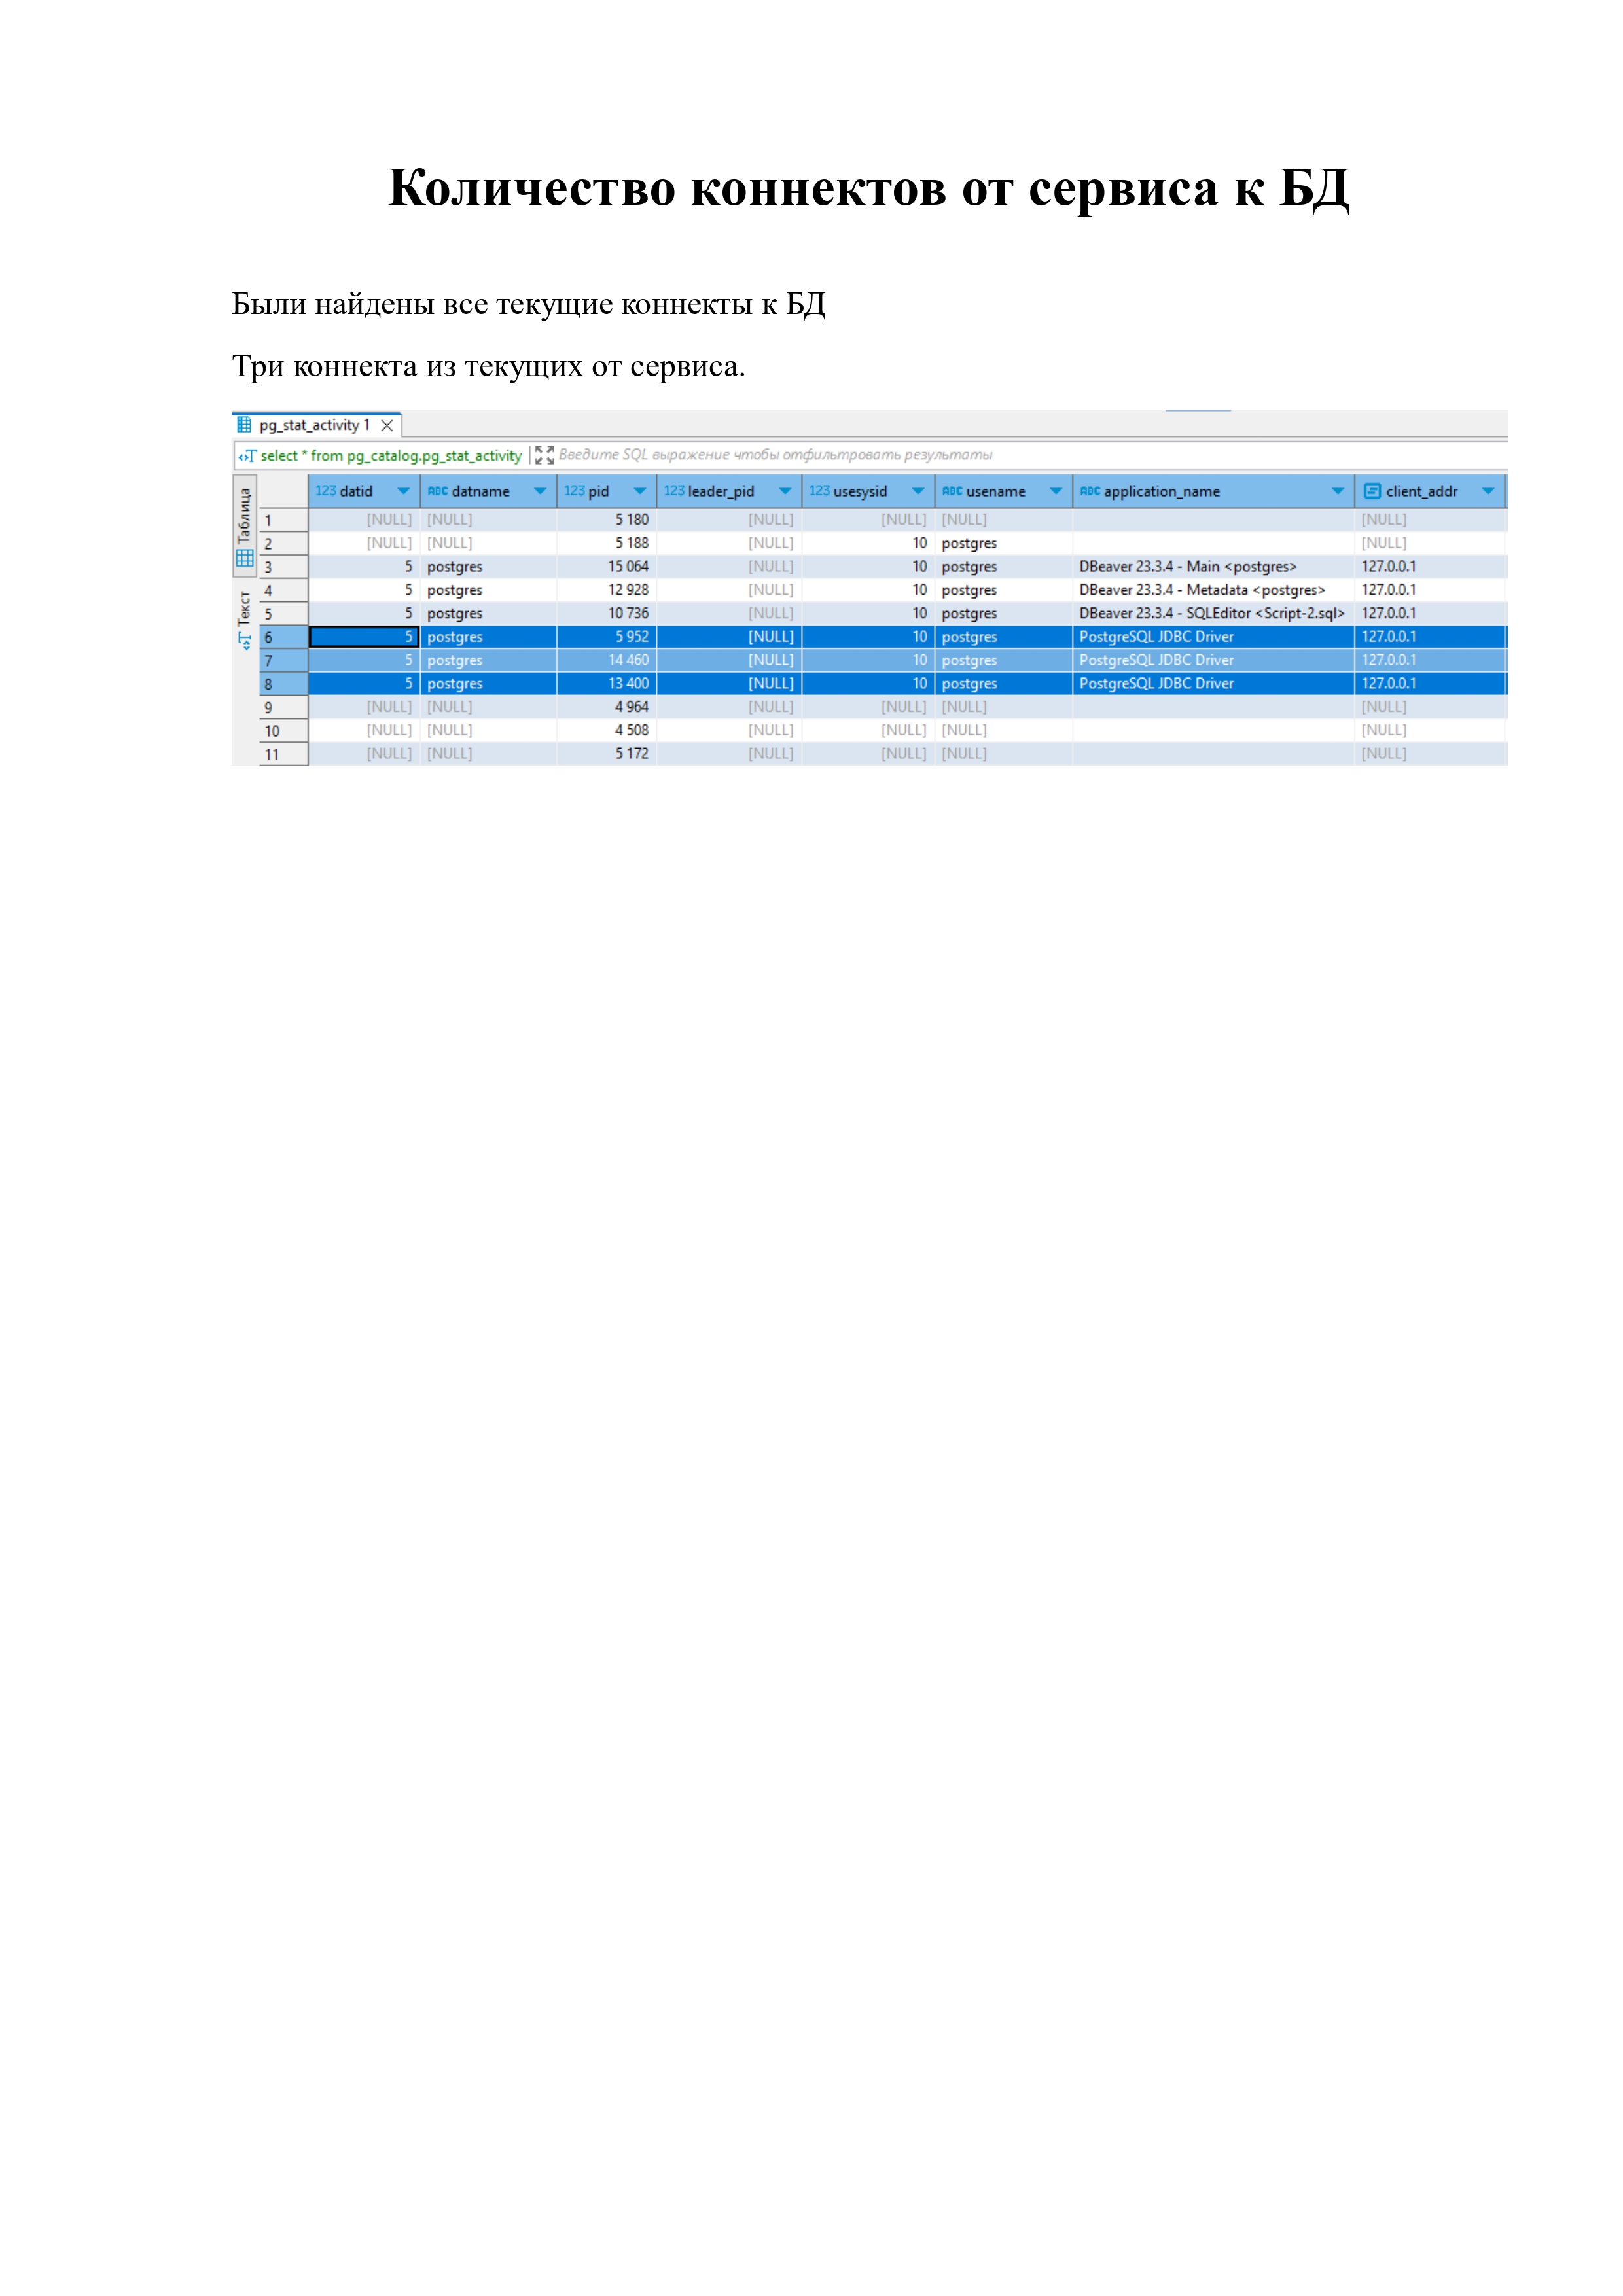Click the numeric type icon of datid

(325, 491)
